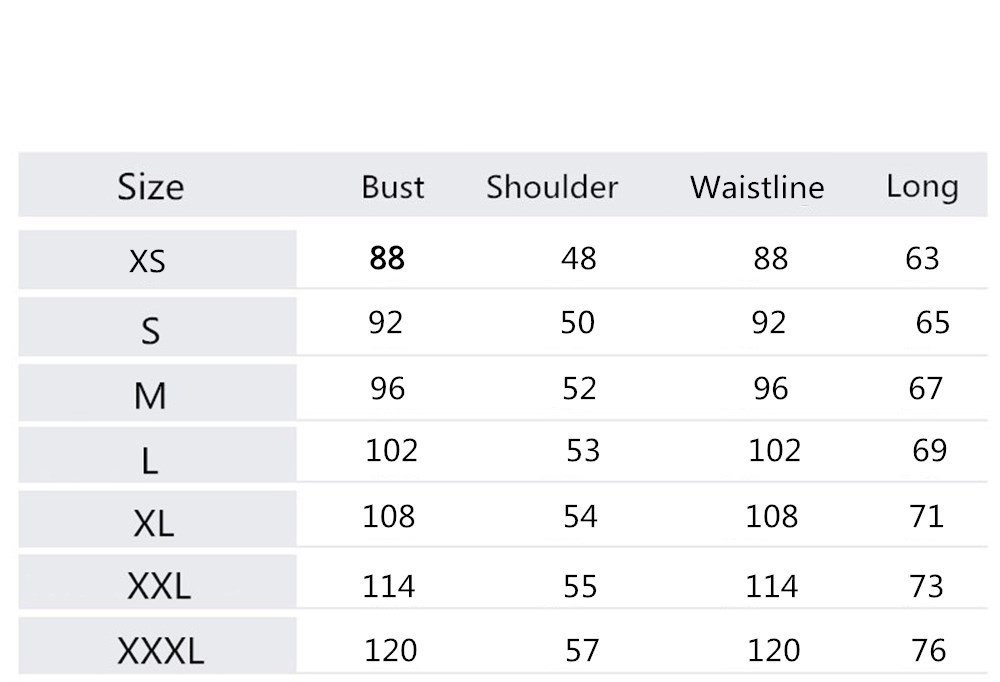Click the S size row label
1000x682 pixels.
pos(150,330)
